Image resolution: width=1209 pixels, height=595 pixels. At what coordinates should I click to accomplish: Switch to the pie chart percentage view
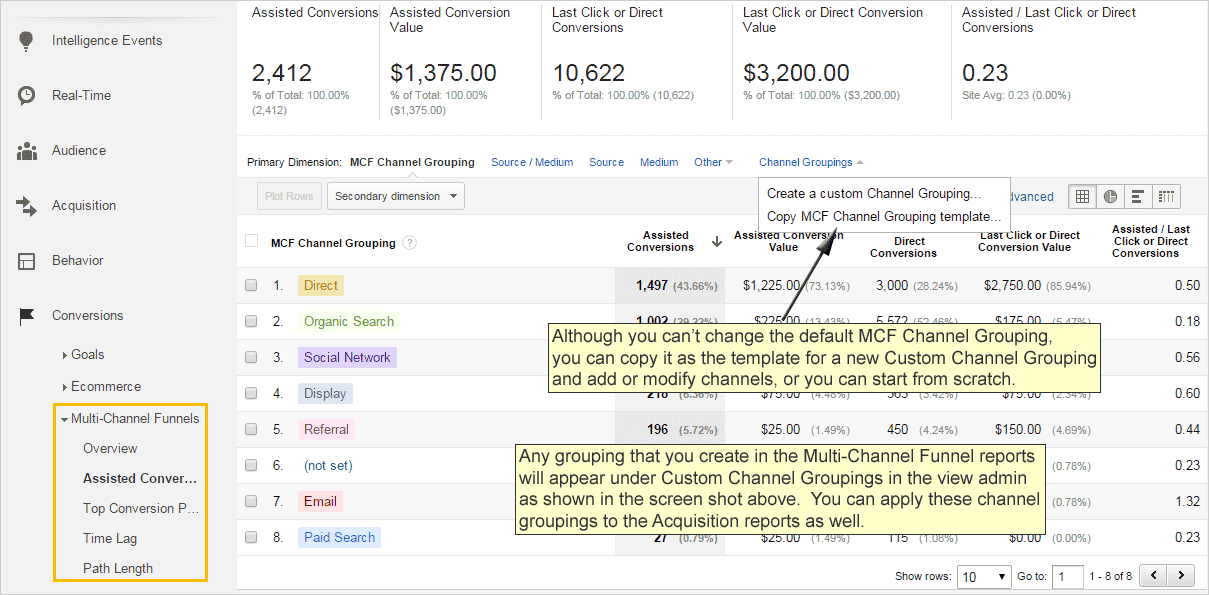(x=1110, y=196)
